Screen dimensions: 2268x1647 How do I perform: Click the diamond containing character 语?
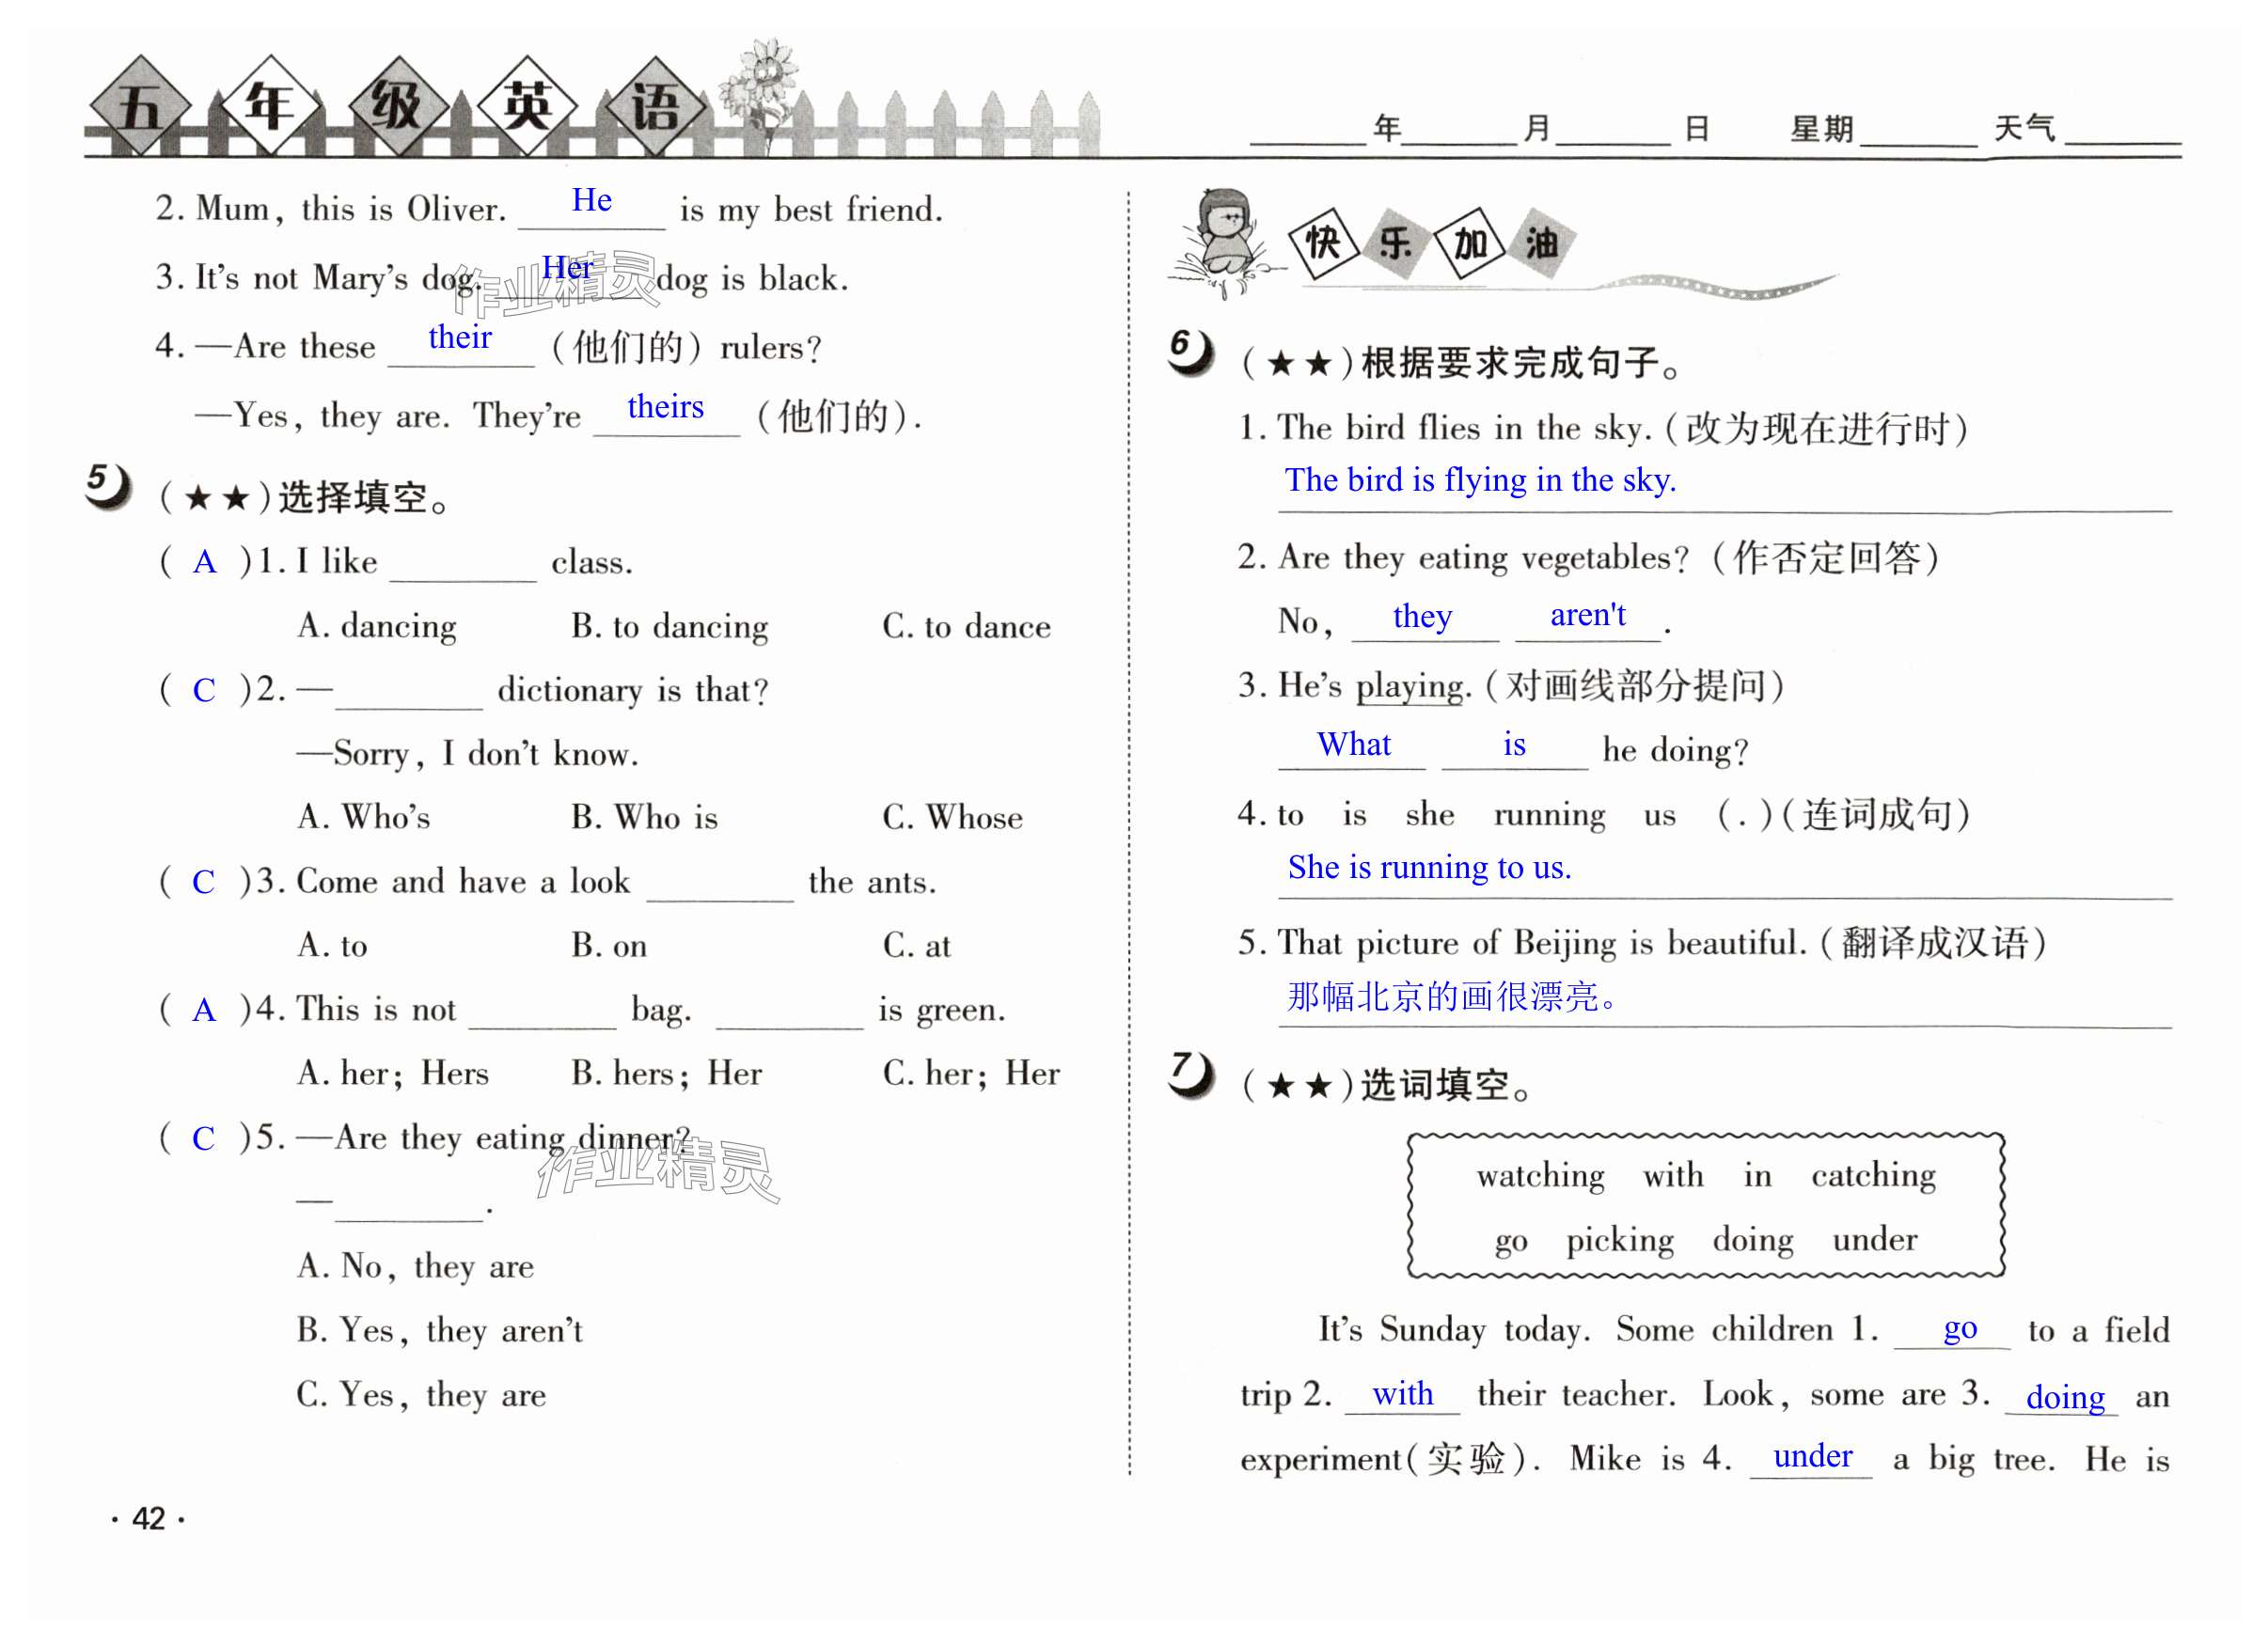pyautogui.click(x=654, y=107)
